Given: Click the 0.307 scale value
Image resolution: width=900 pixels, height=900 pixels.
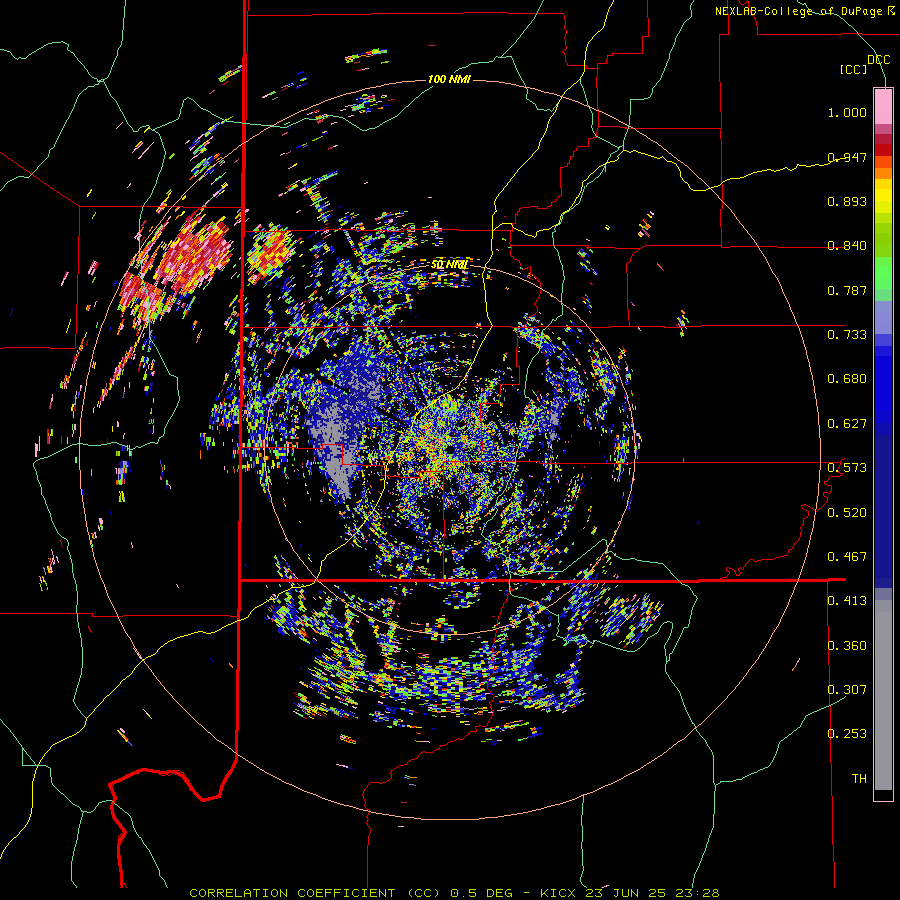Looking at the screenshot, I should tap(847, 689).
